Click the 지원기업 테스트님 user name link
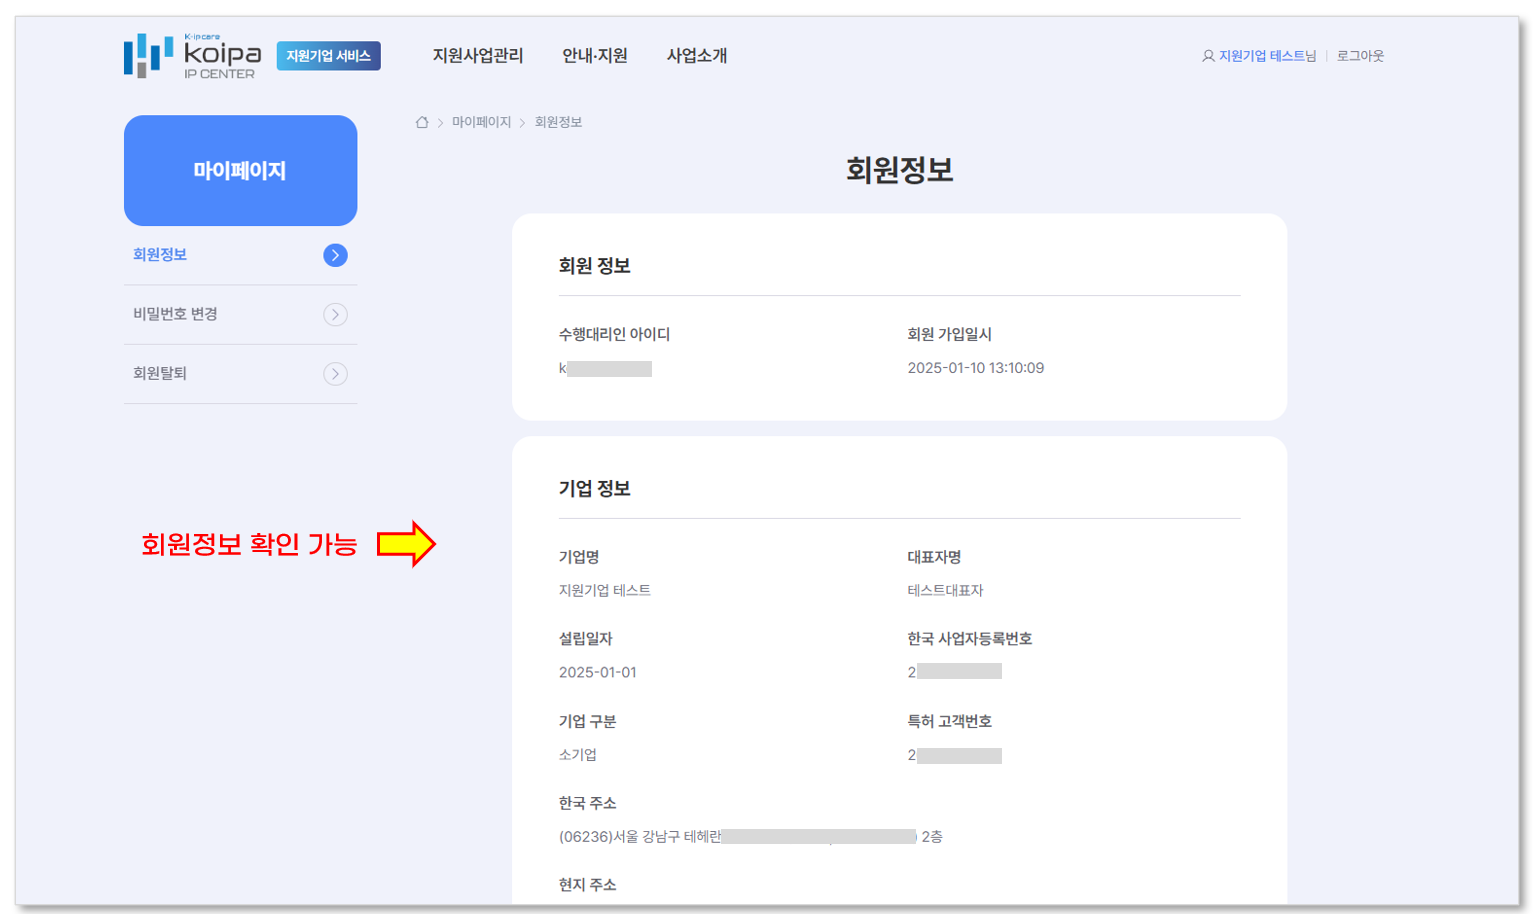Viewport: 1533px width, 914px height. [1267, 56]
